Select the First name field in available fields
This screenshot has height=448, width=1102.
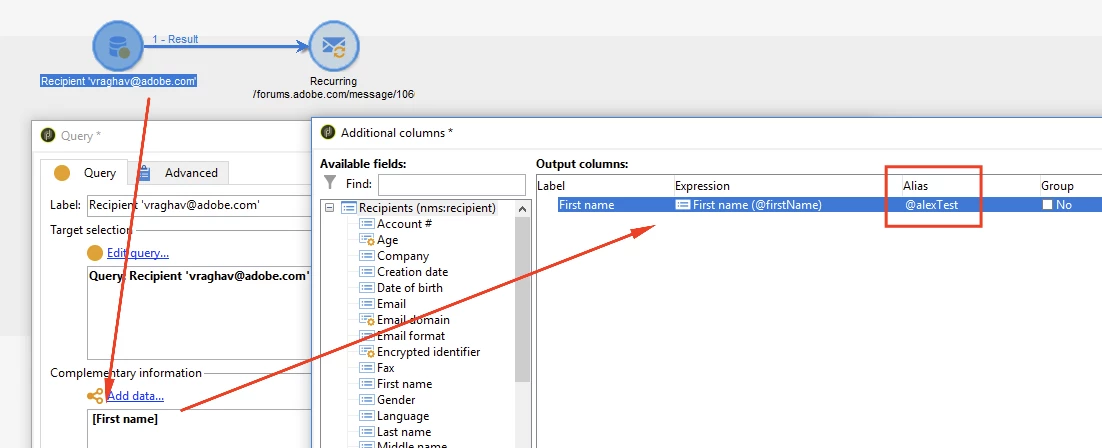(x=405, y=384)
